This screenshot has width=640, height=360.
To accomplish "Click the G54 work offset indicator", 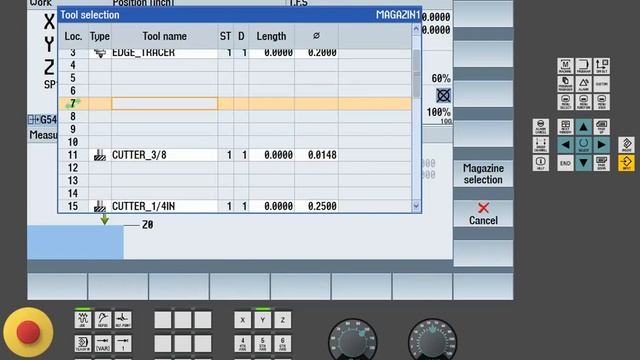I will click(x=42, y=120).
